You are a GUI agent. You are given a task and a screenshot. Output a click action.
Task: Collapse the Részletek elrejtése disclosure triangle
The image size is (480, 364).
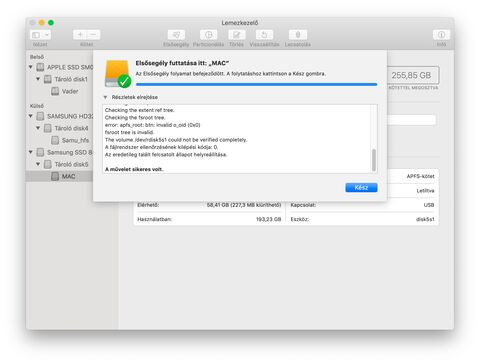point(105,97)
